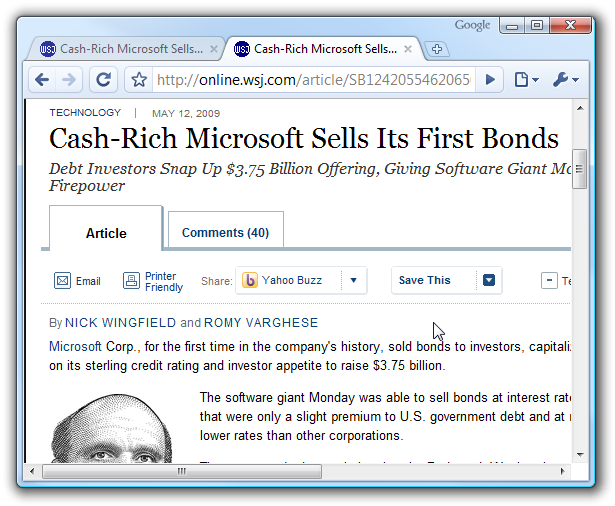This screenshot has height=506, width=615.
Task: Select the second Cash-Rich Microsoft Sells tab
Action: pyautogui.click(x=322, y=49)
